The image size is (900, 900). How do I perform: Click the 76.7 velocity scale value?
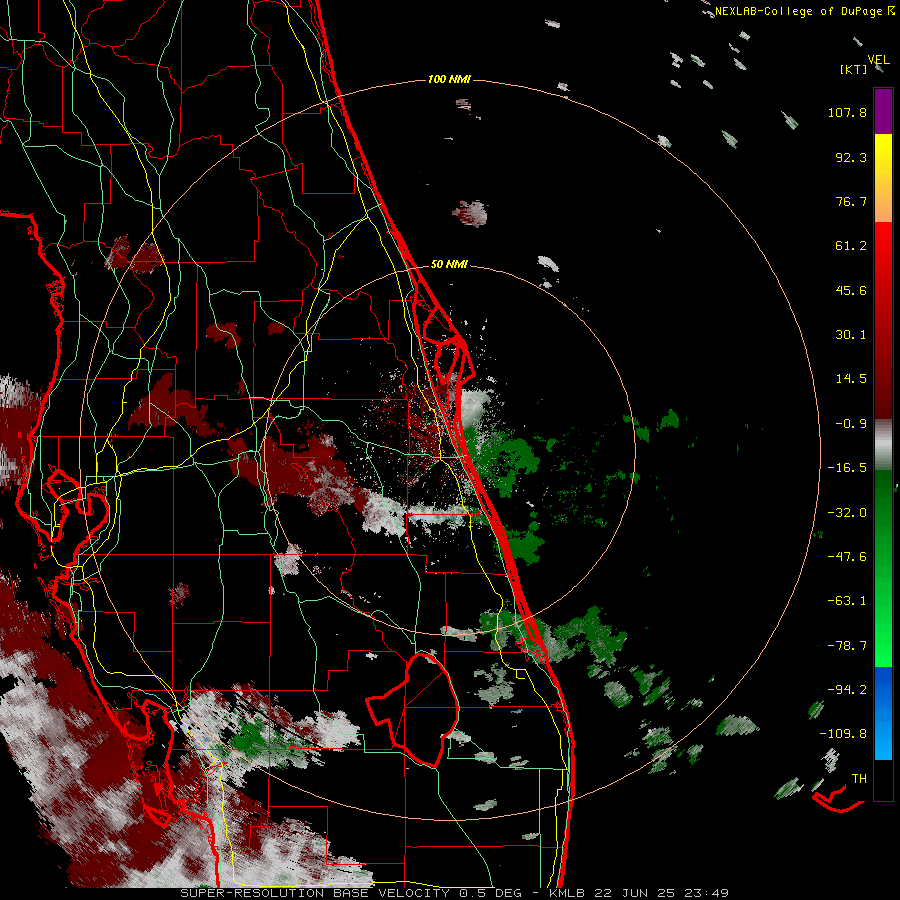(x=851, y=201)
